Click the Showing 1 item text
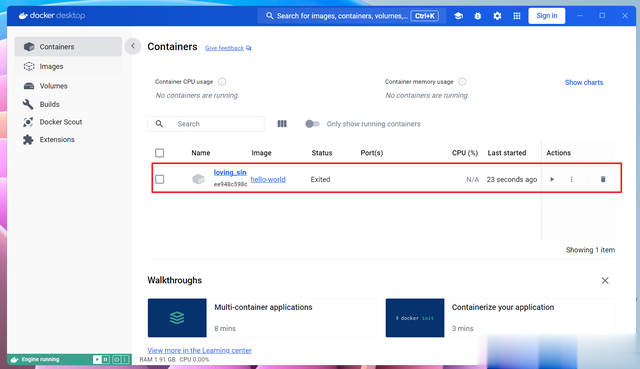640x369 pixels. [x=590, y=250]
